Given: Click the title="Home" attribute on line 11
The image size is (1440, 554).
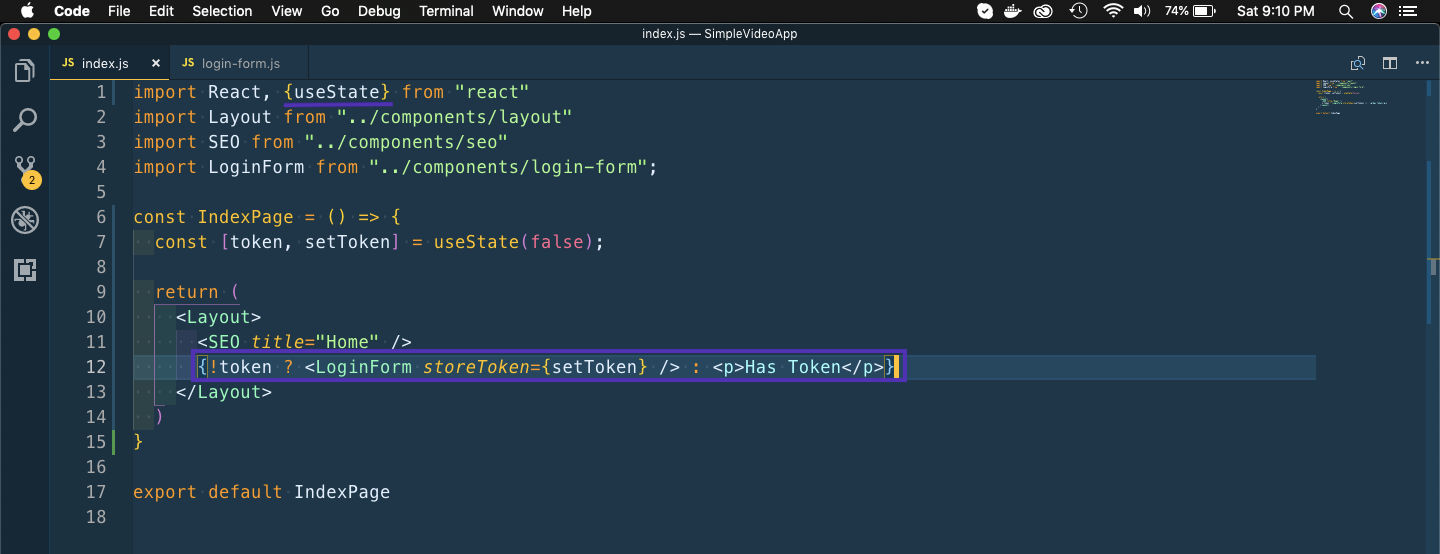Looking at the screenshot, I should (315, 342).
